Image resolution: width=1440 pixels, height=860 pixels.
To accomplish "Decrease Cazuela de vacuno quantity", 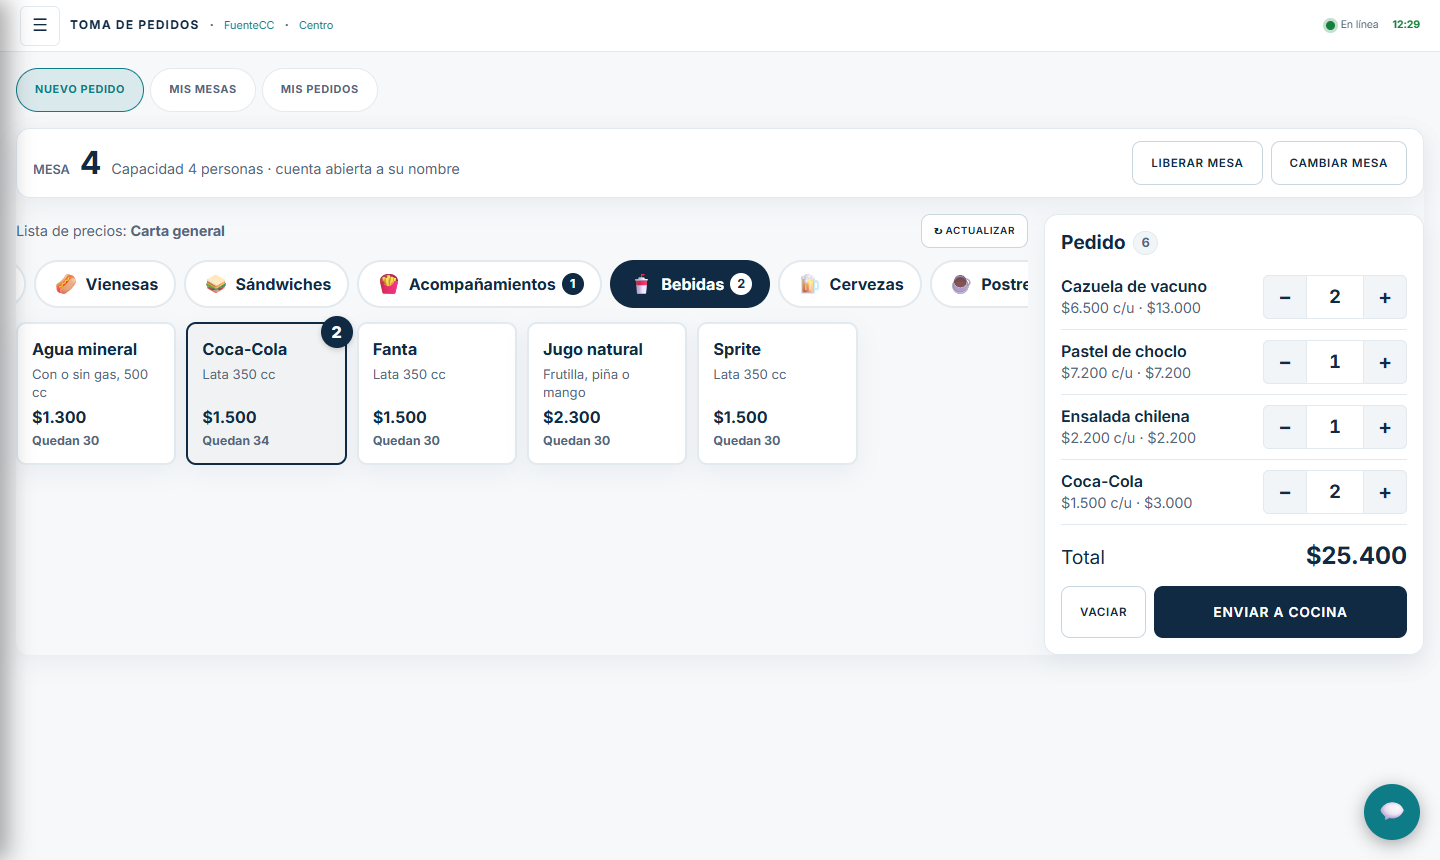I will tap(1285, 297).
